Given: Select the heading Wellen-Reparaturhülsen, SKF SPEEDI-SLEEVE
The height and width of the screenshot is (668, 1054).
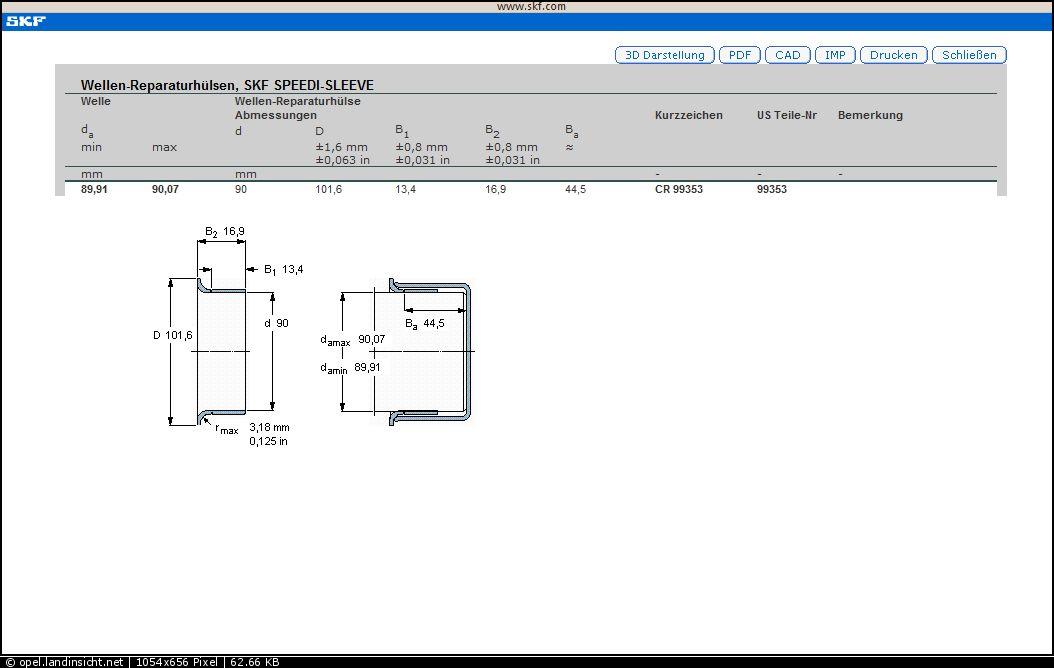Looking at the screenshot, I should pos(227,85).
